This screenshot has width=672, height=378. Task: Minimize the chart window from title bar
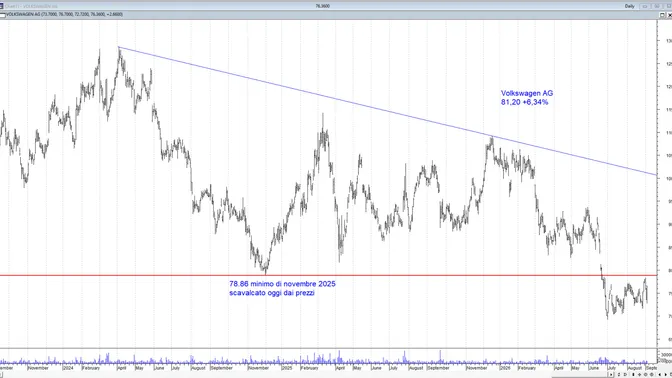click(645, 6)
